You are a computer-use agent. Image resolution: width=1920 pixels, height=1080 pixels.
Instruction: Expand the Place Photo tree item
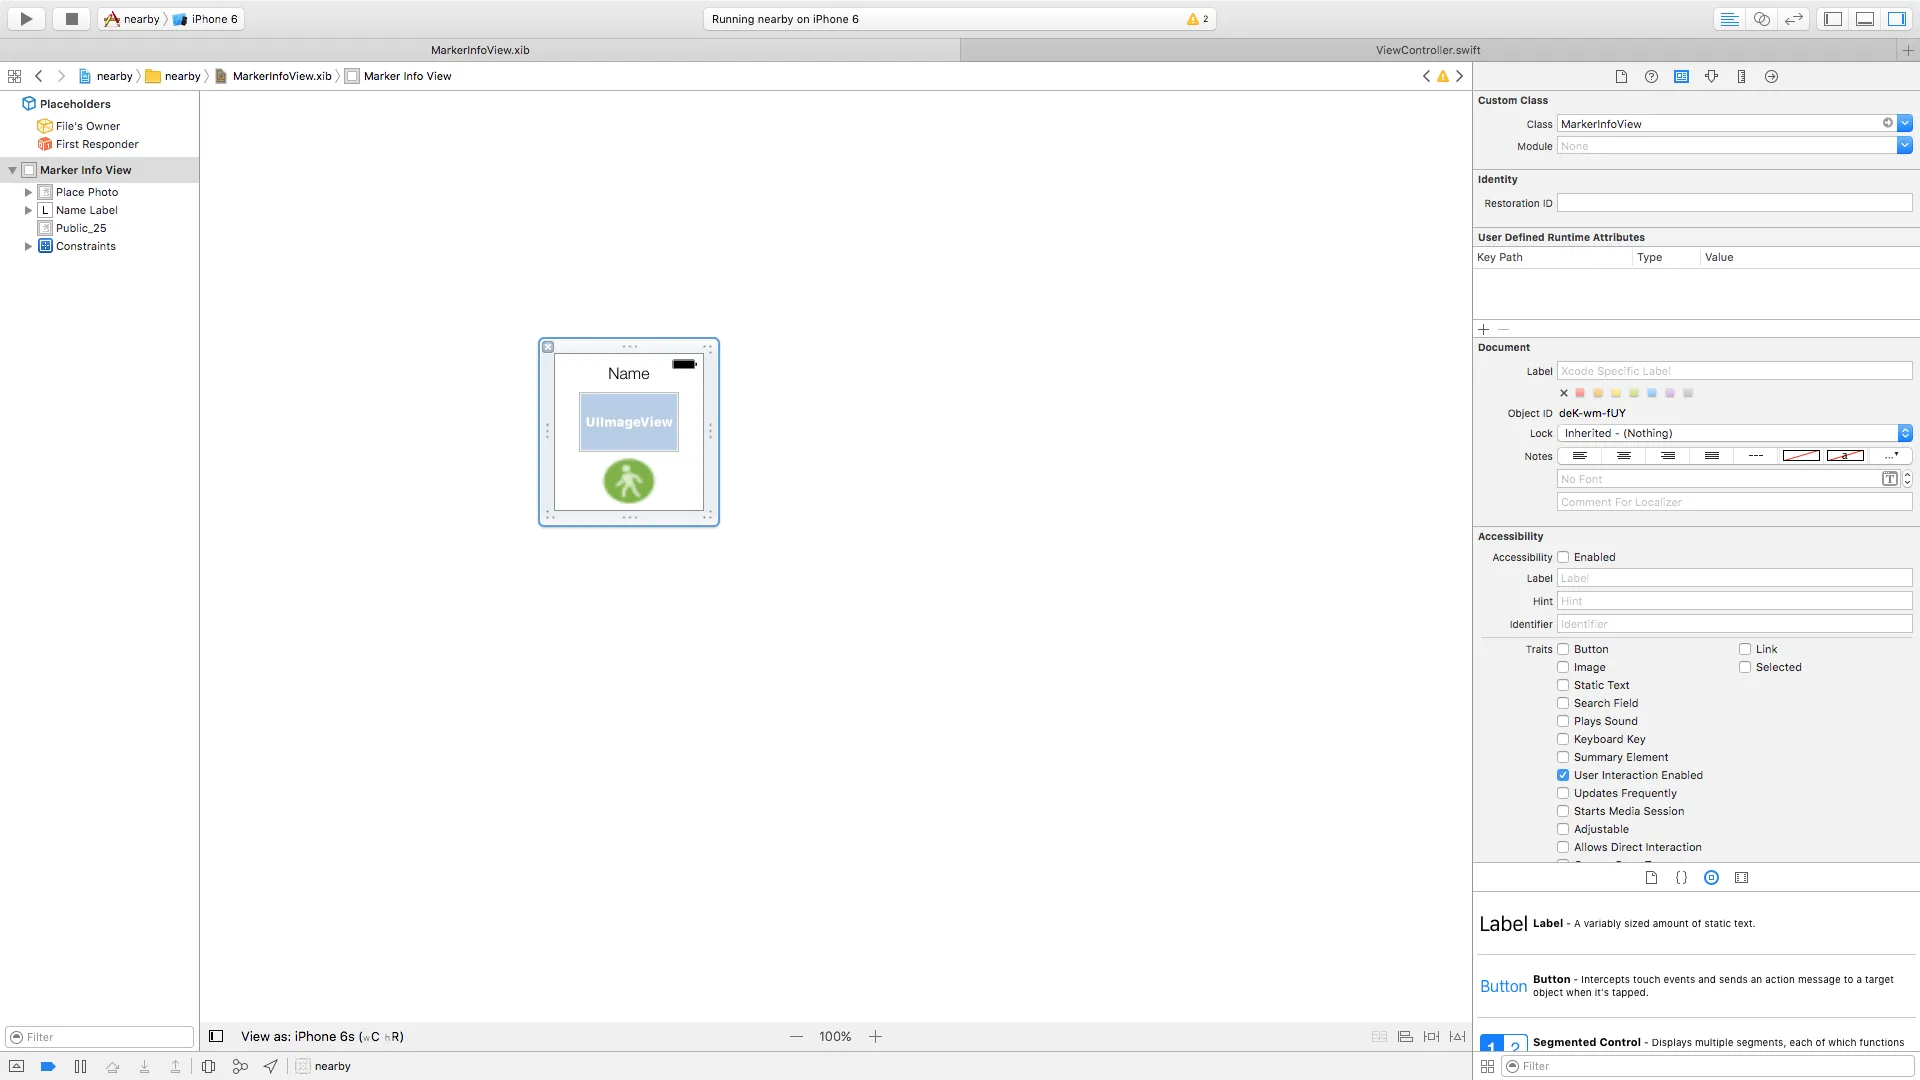28,192
